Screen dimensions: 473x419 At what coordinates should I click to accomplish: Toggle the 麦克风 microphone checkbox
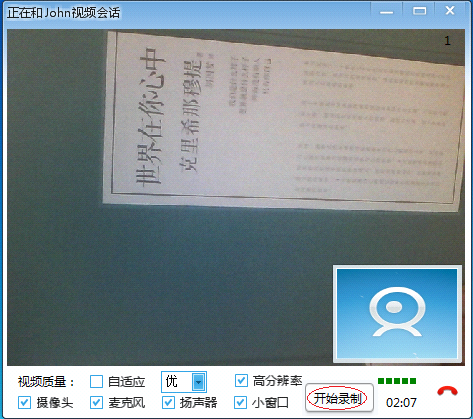point(96,402)
